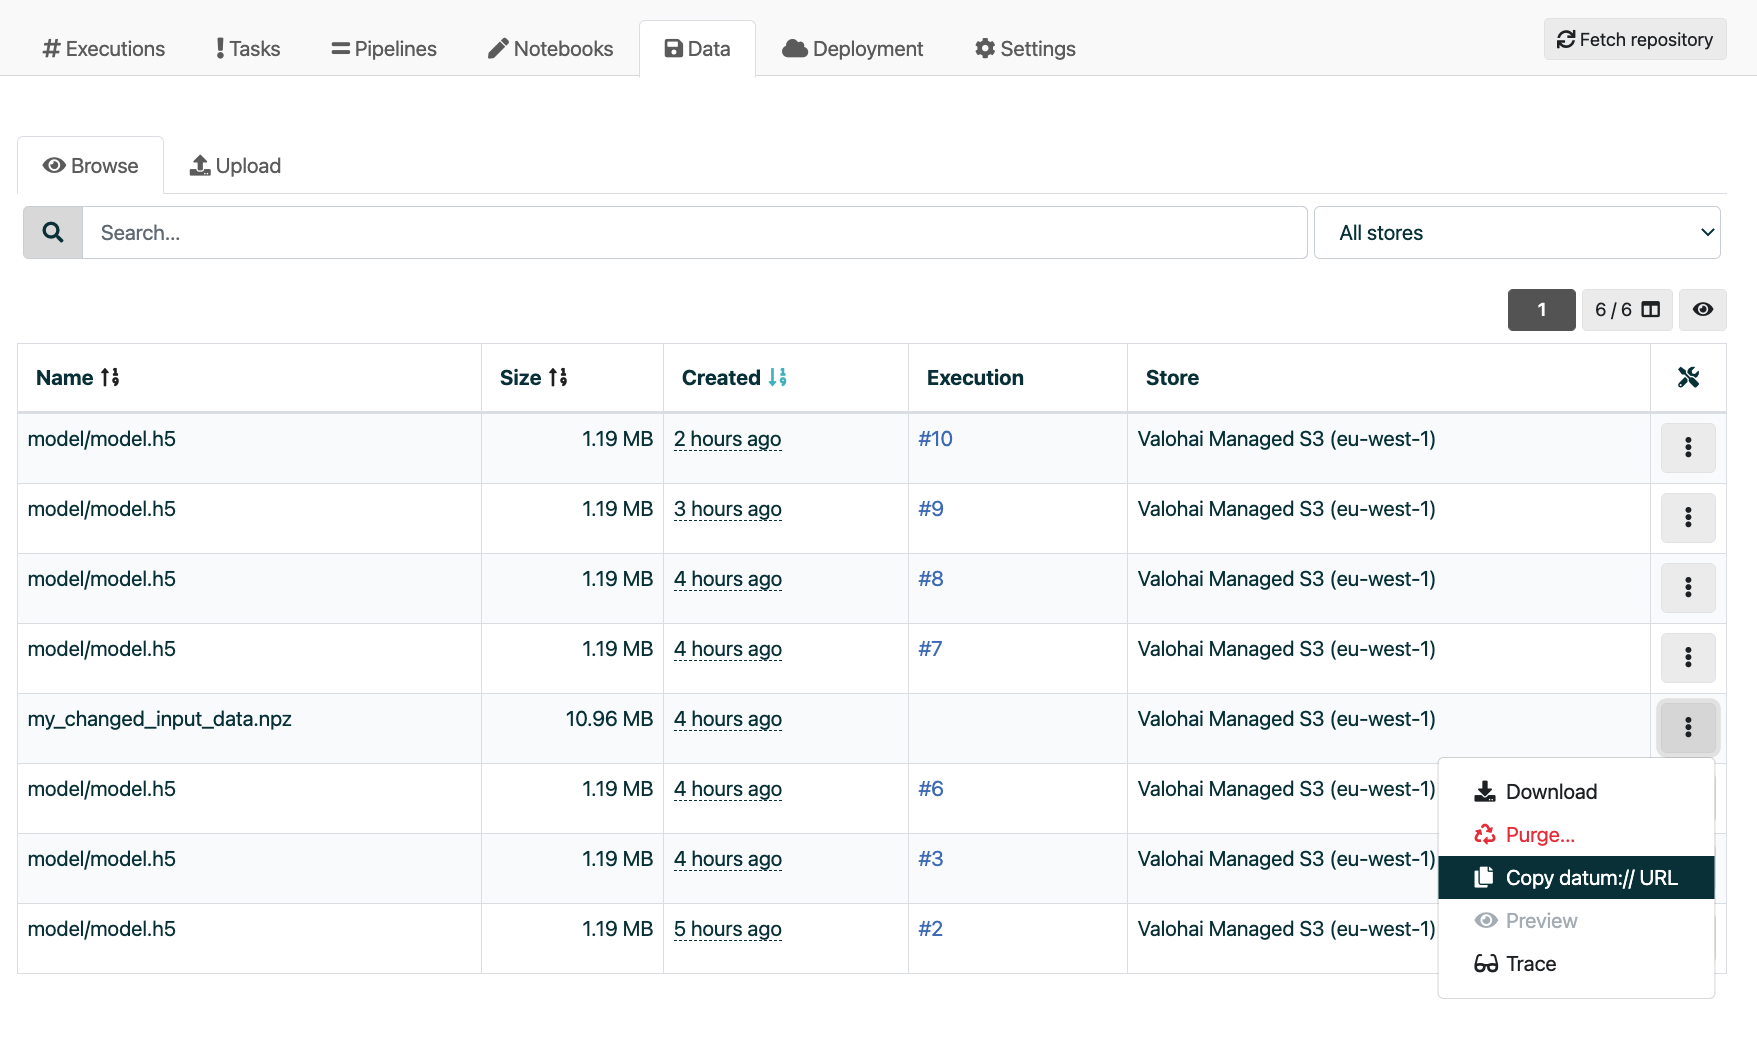1757x1058 pixels.
Task: Open the Upload sub-tab
Action: pyautogui.click(x=235, y=166)
